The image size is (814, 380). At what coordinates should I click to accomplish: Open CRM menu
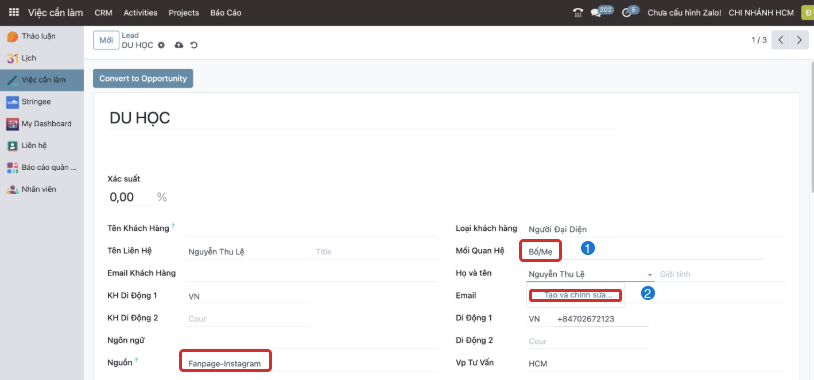pyautogui.click(x=103, y=12)
